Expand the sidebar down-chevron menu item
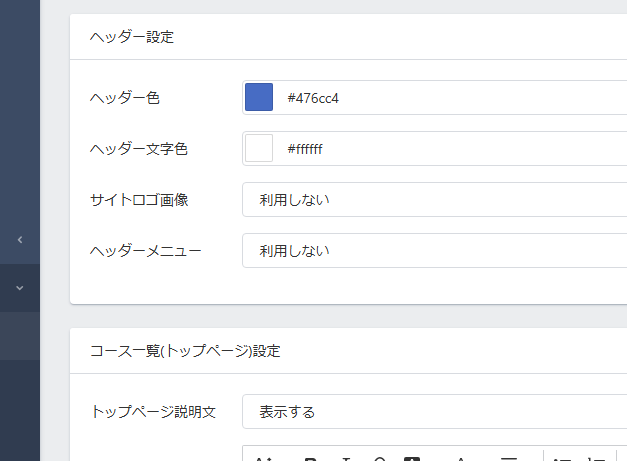627x461 pixels. coord(20,288)
